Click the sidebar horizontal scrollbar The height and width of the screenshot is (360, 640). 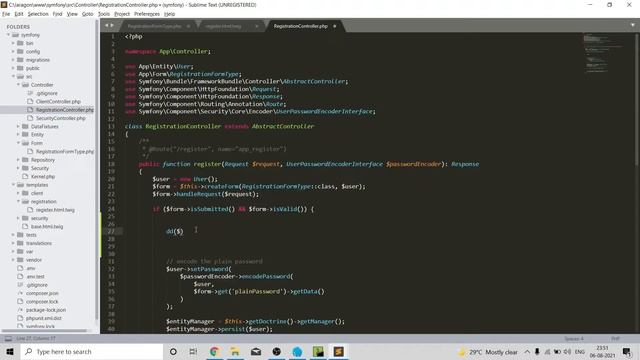(x=44, y=330)
